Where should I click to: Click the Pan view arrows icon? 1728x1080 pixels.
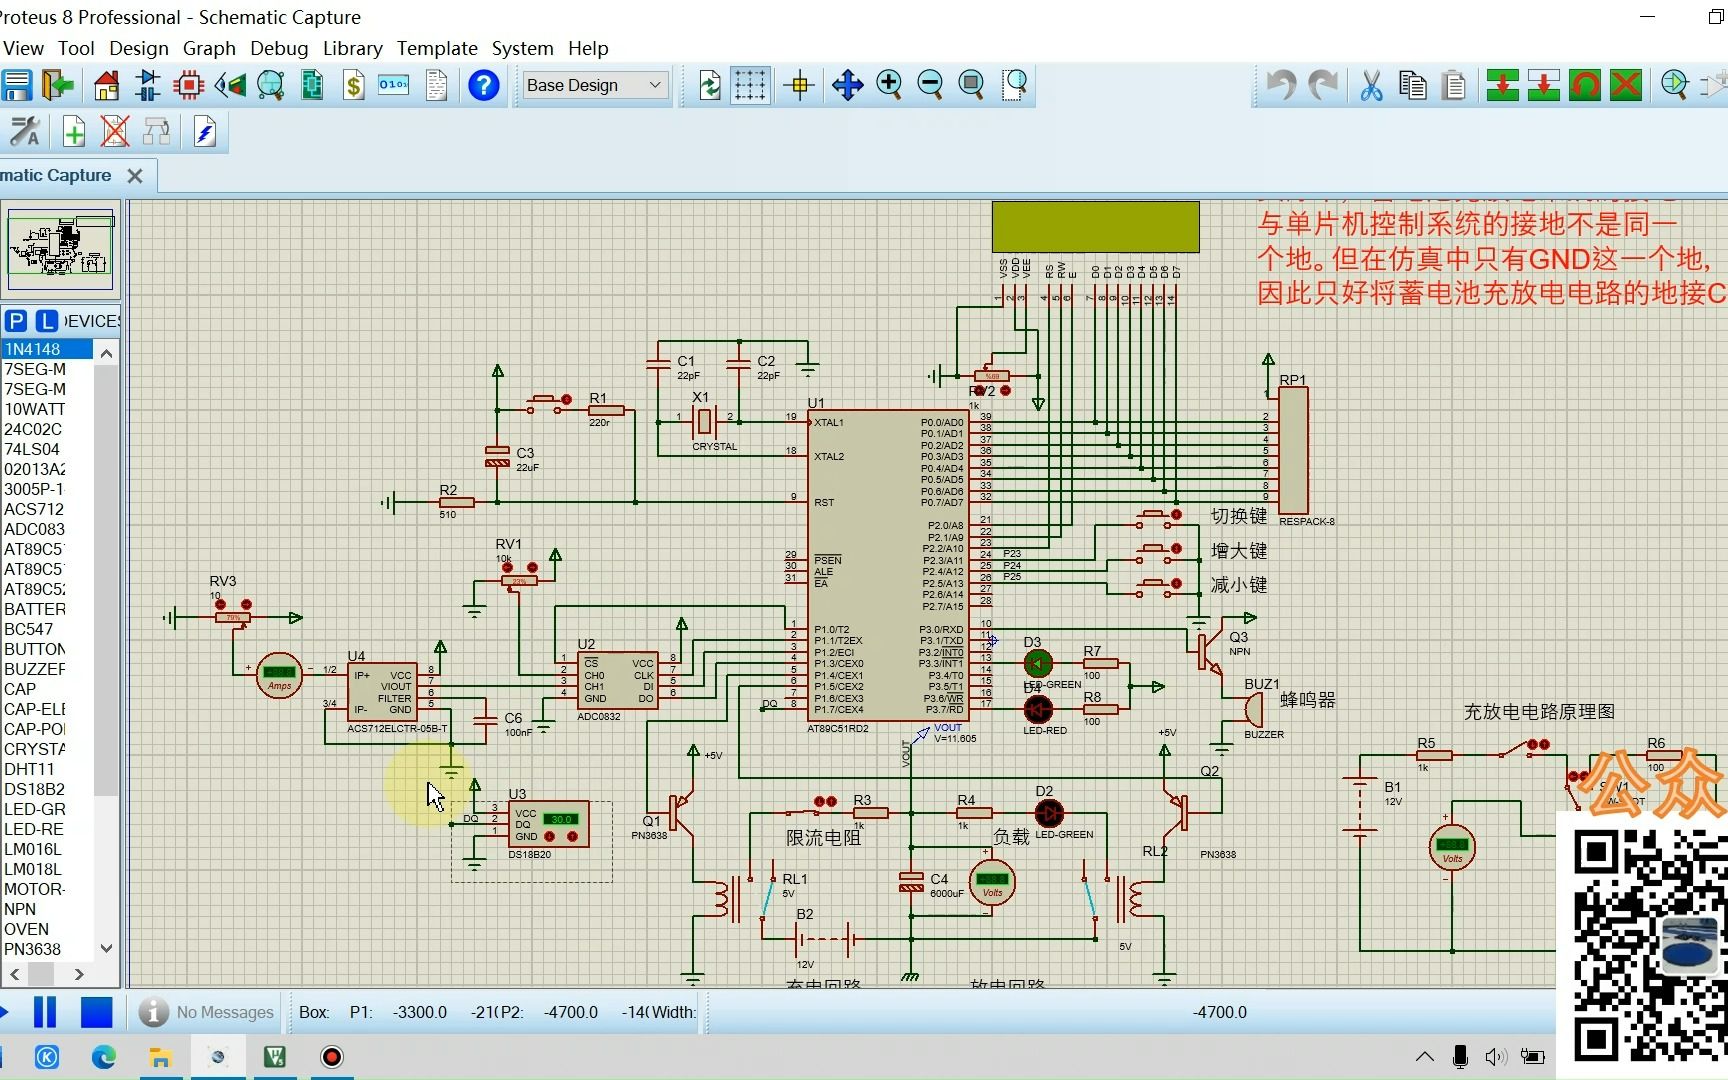point(847,84)
